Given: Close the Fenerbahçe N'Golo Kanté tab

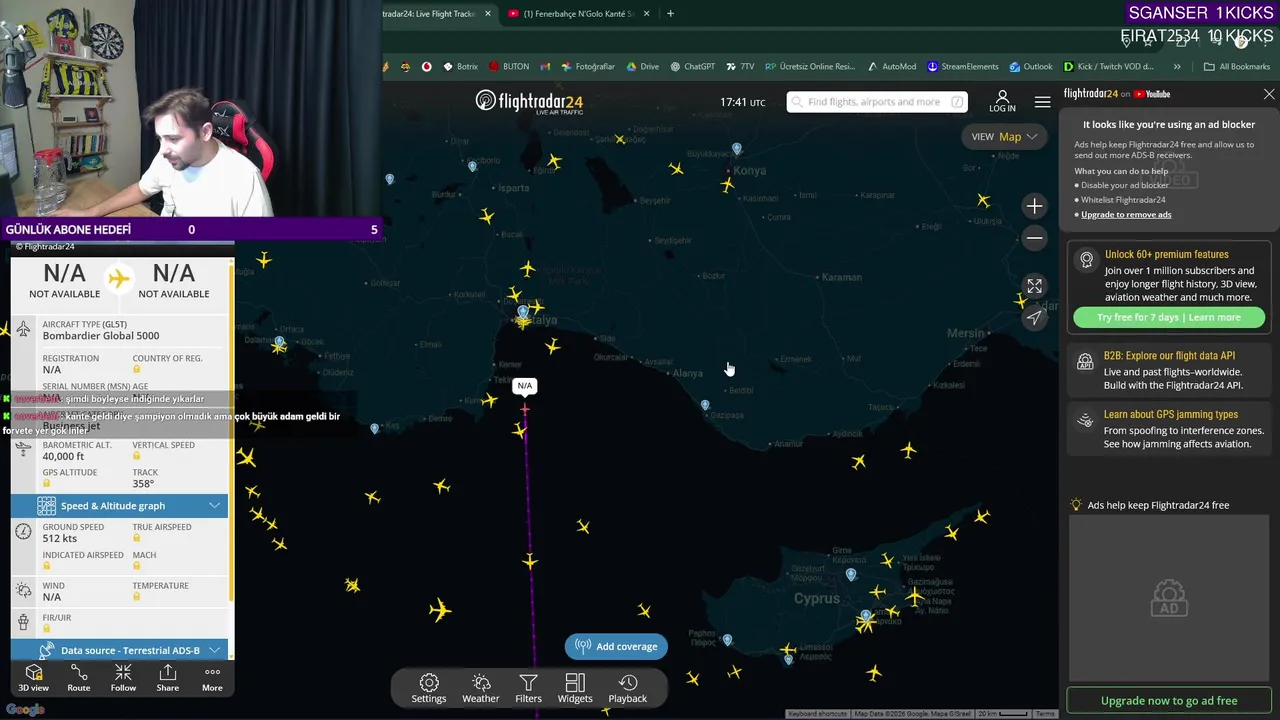Looking at the screenshot, I should click(x=647, y=14).
